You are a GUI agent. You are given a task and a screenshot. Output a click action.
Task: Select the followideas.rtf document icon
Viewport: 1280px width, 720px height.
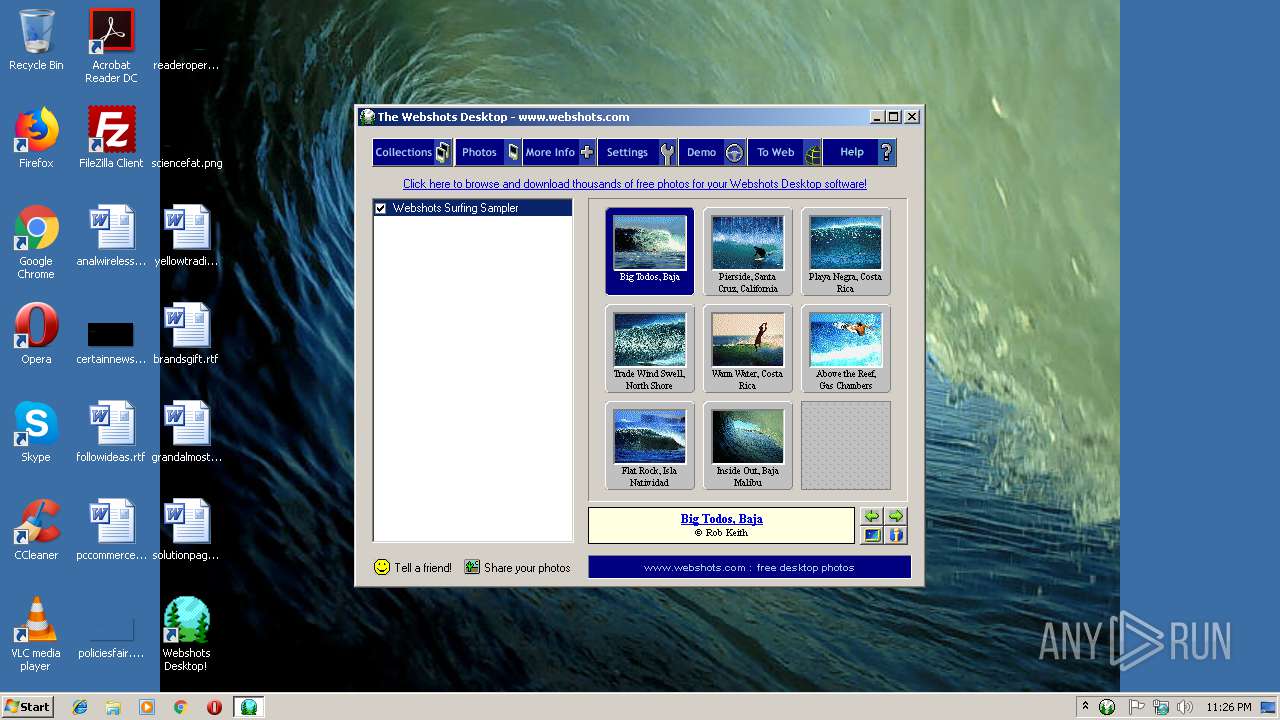[x=111, y=432]
